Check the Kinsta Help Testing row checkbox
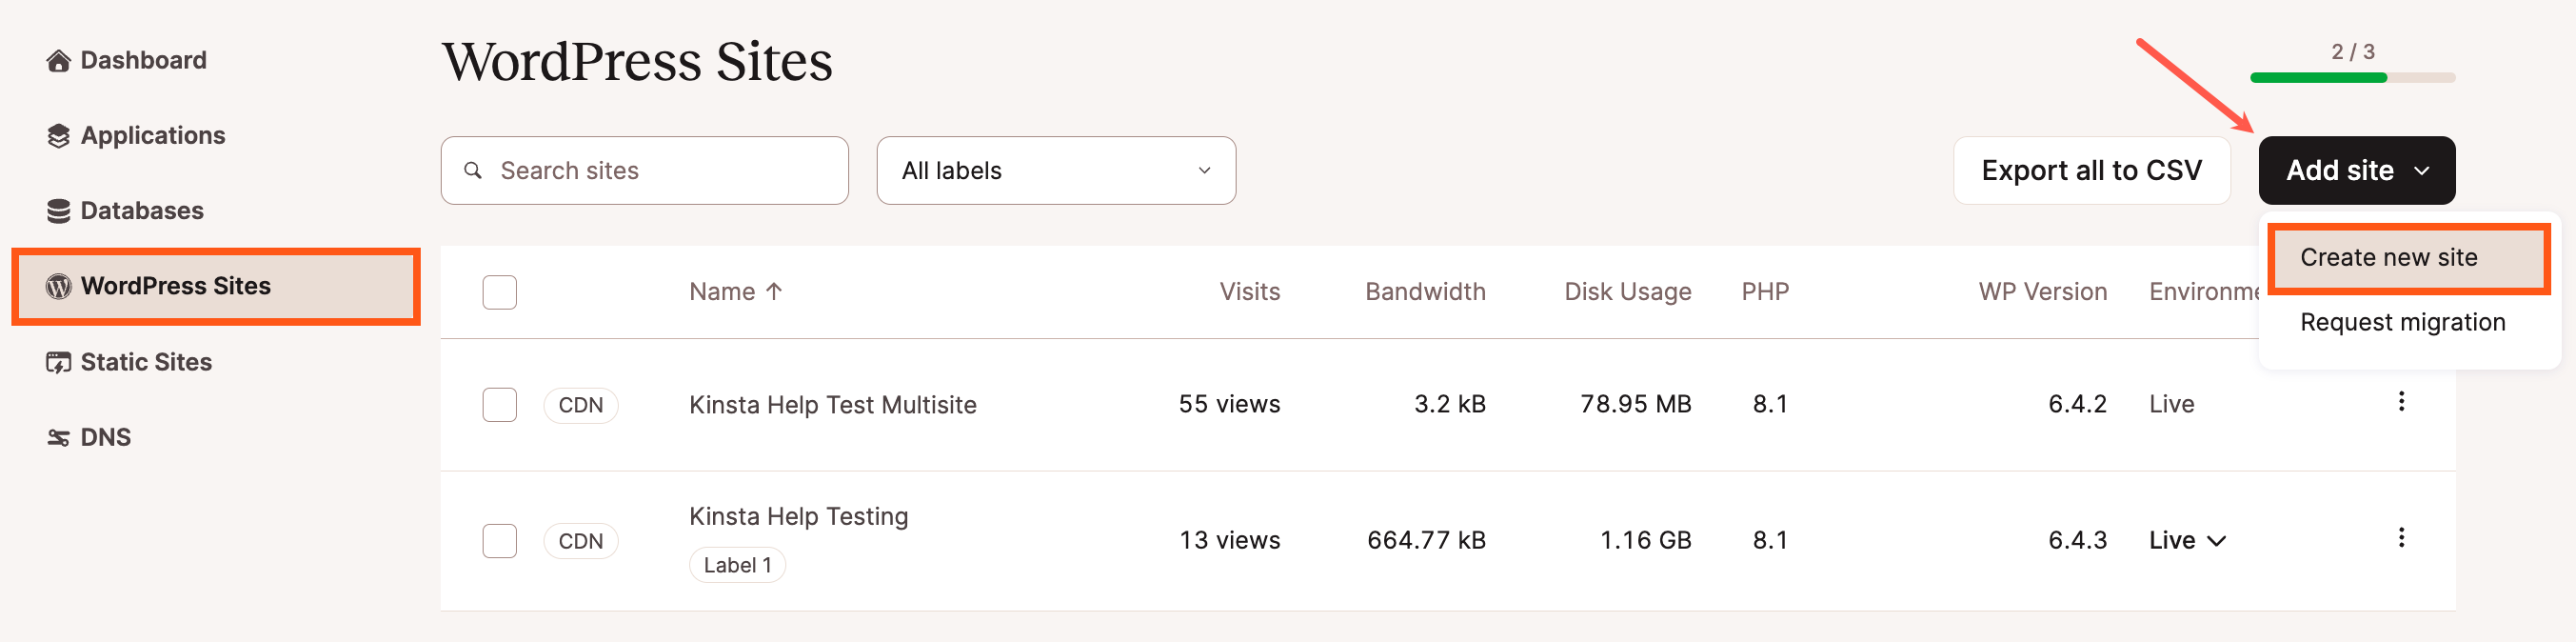The height and width of the screenshot is (642, 2576). 499,541
